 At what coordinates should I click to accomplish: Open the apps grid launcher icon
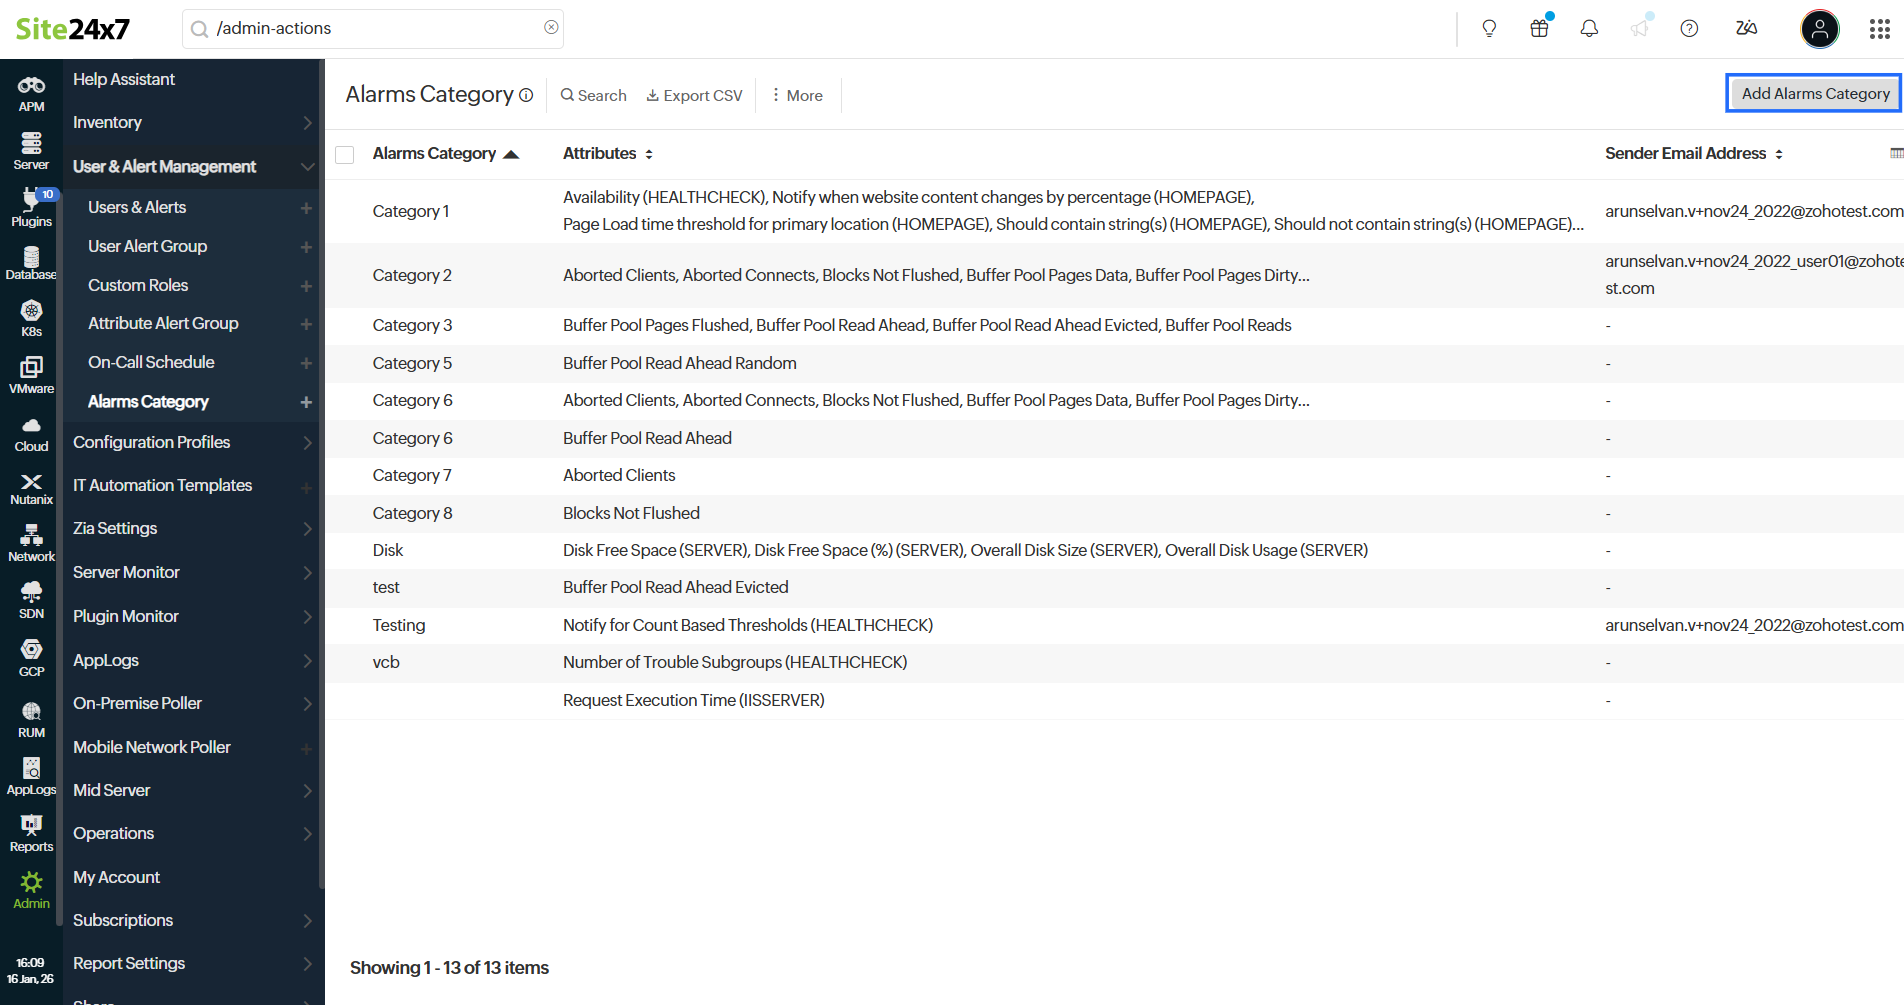click(x=1879, y=29)
